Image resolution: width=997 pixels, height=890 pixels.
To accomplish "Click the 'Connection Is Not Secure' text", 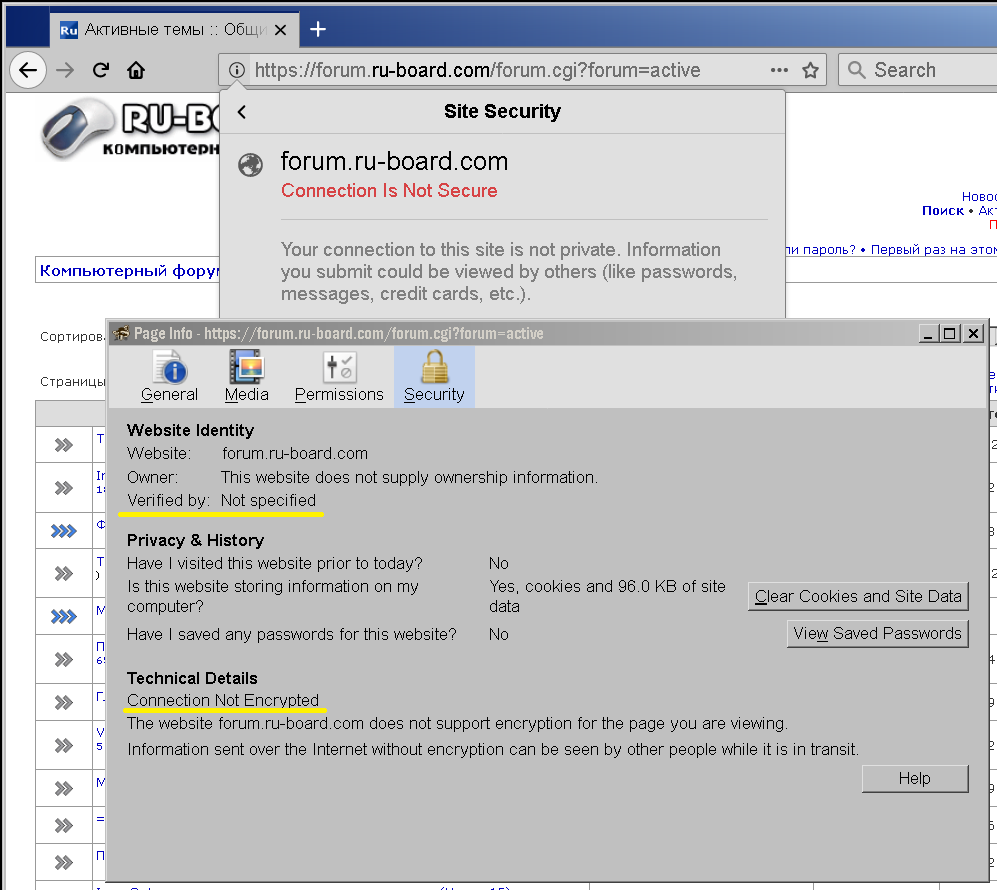I will (389, 191).
